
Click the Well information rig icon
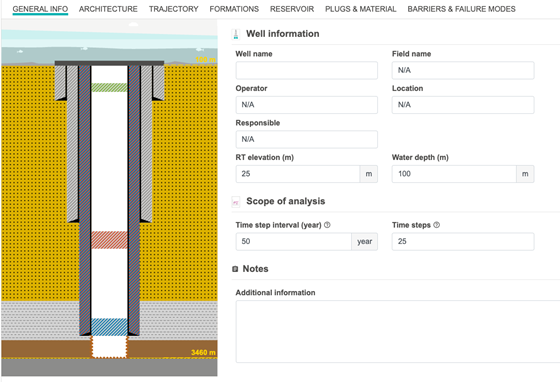[236, 34]
